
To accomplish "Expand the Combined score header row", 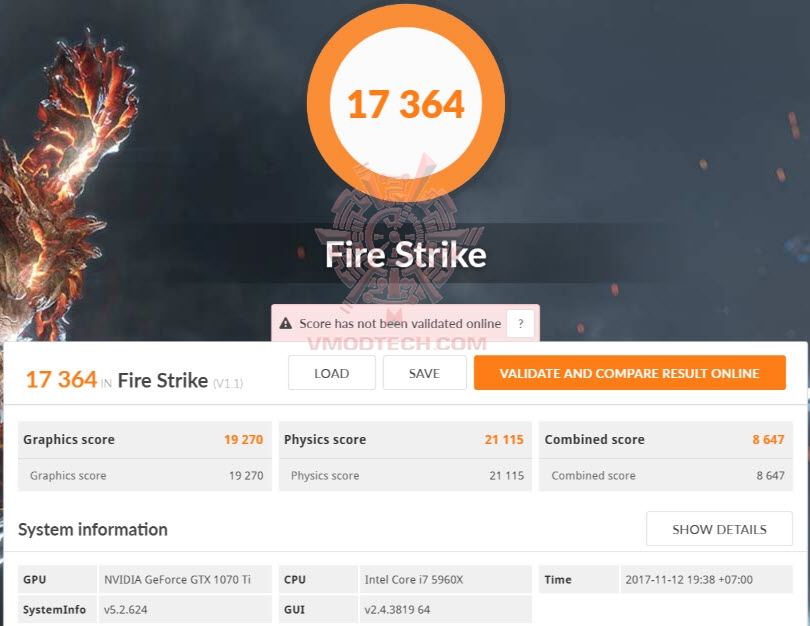I will pos(665,440).
